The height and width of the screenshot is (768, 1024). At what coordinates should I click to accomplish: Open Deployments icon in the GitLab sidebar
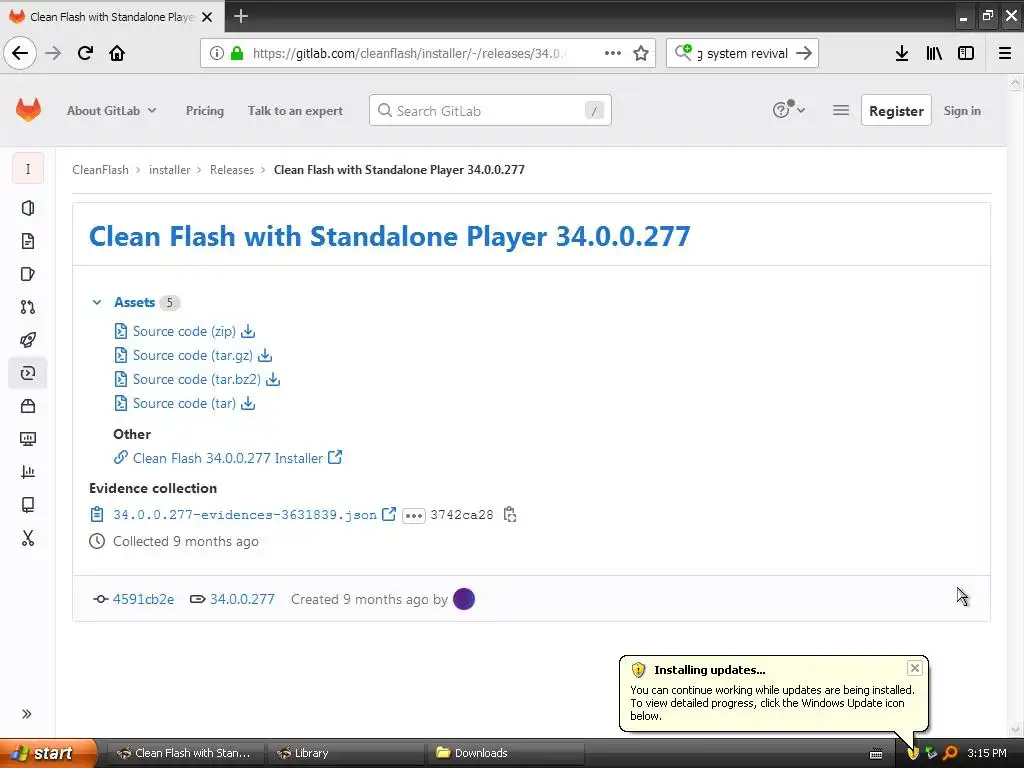(x=27, y=373)
